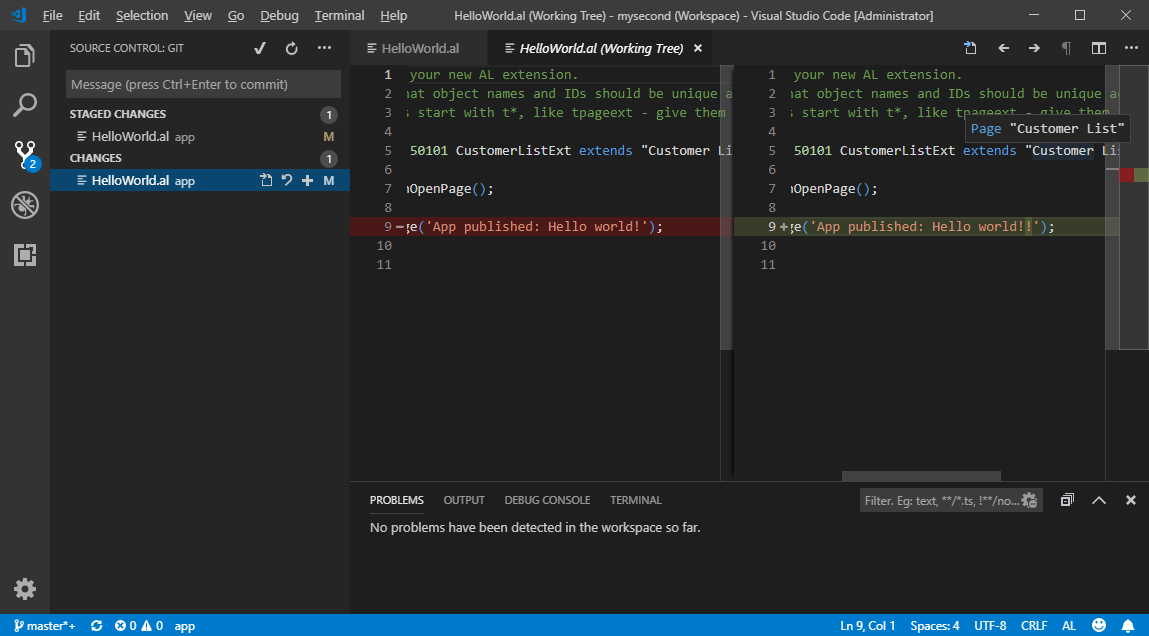Image resolution: width=1149 pixels, height=636 pixels.
Task: Refresh source control with the refresh icon
Action: click(x=292, y=48)
